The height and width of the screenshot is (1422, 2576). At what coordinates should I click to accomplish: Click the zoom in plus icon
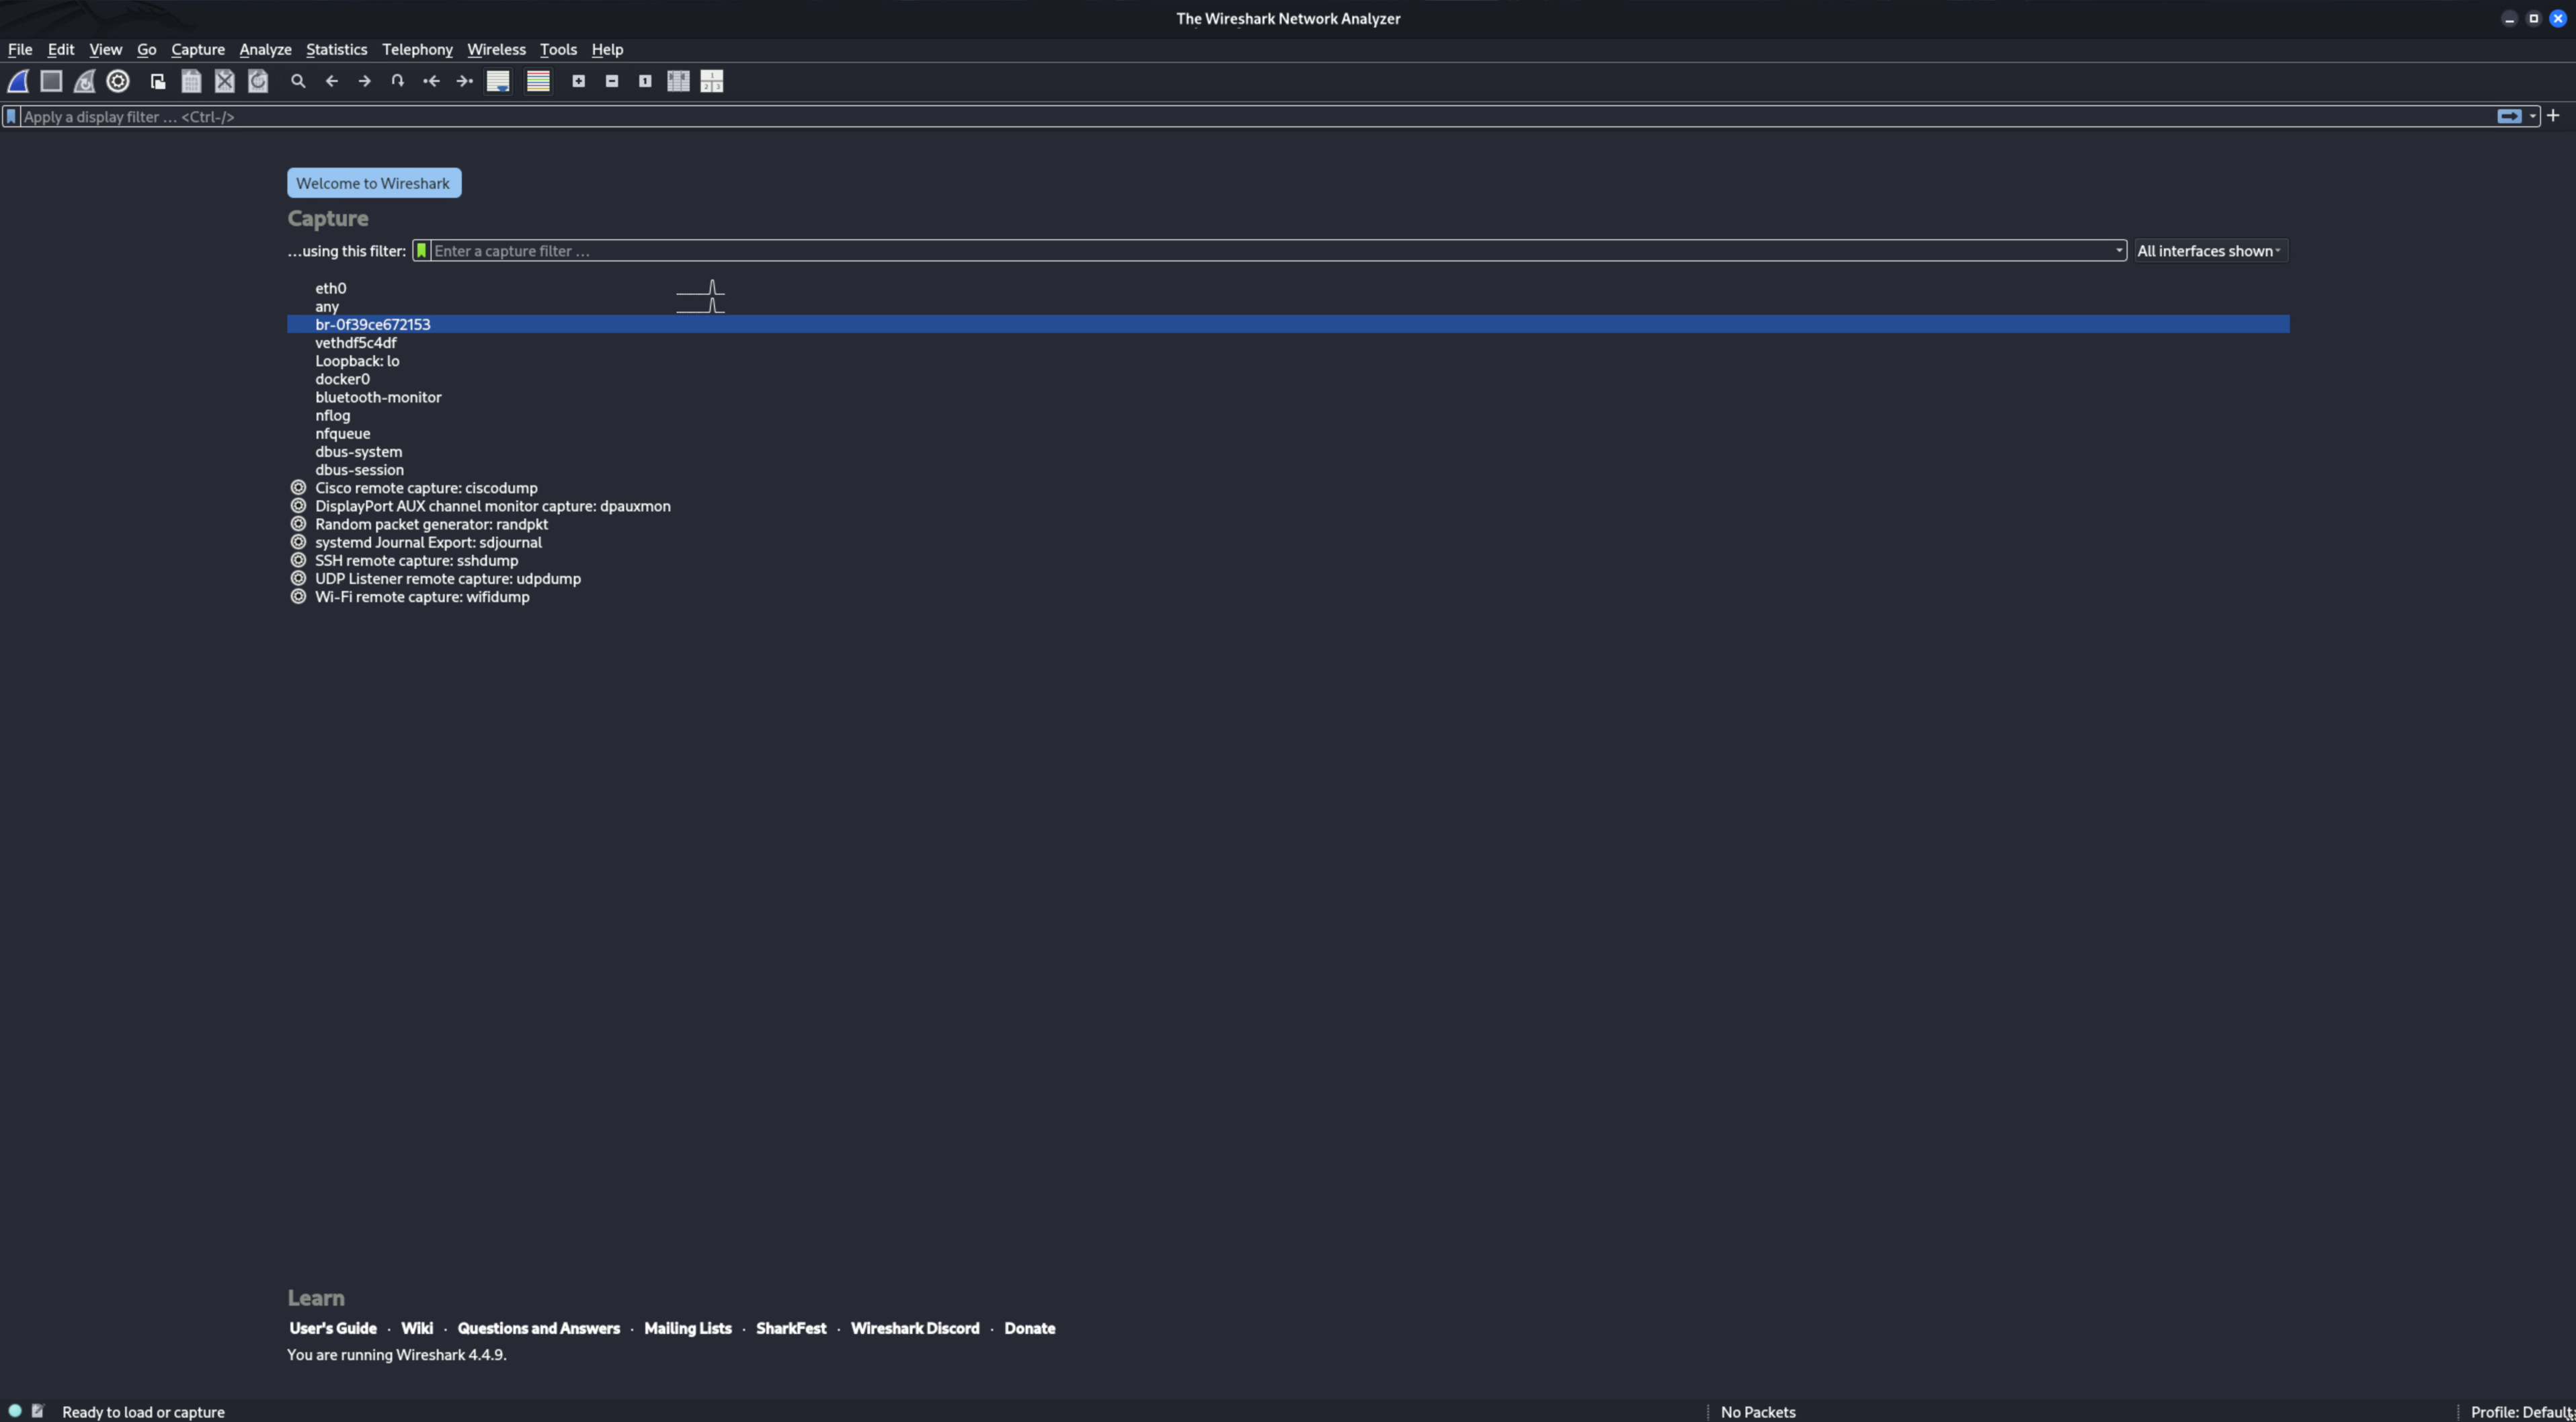click(x=578, y=81)
